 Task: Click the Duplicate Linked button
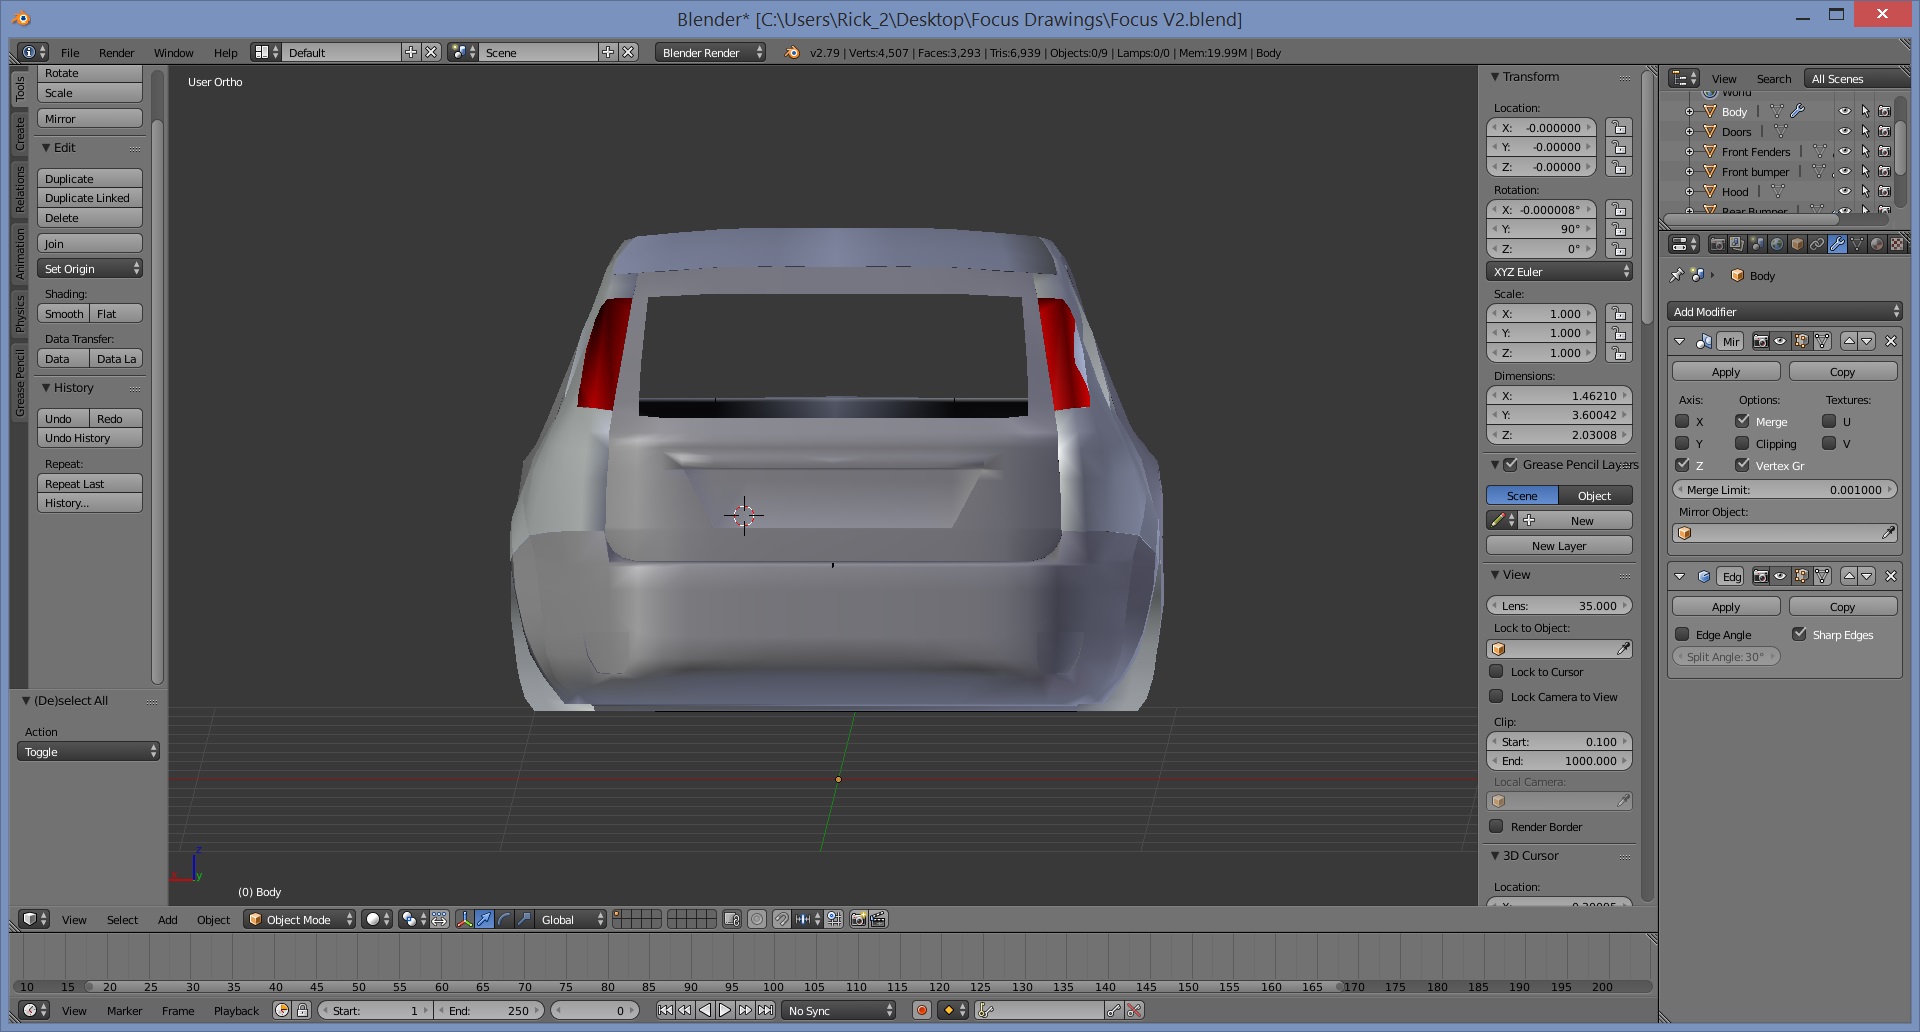tap(90, 198)
